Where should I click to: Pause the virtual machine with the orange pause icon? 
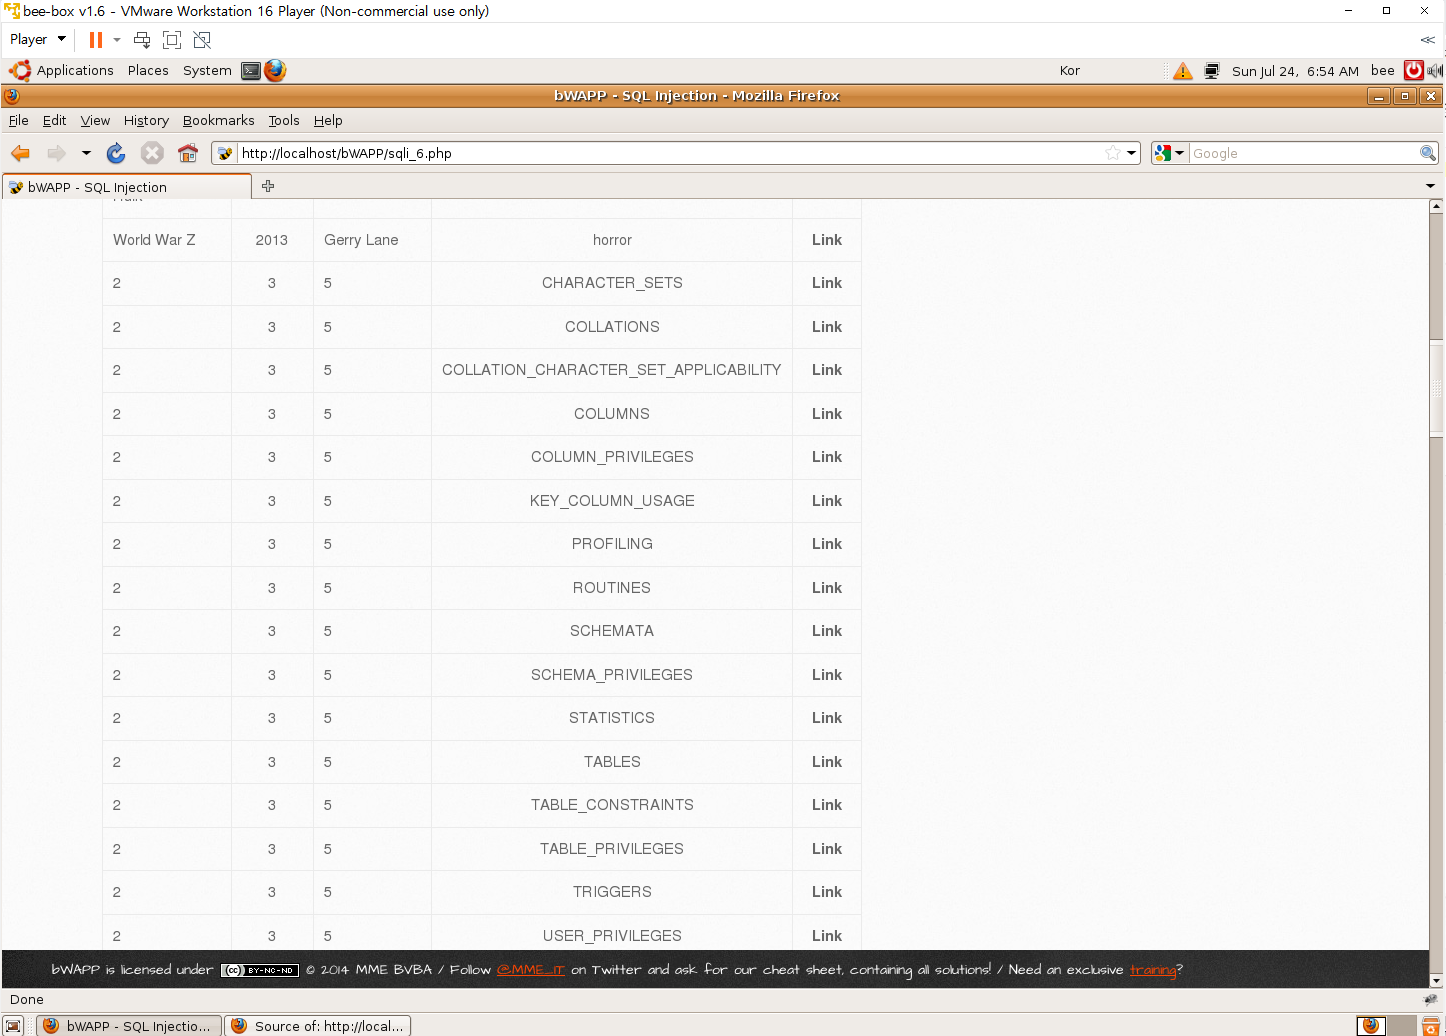(x=96, y=40)
